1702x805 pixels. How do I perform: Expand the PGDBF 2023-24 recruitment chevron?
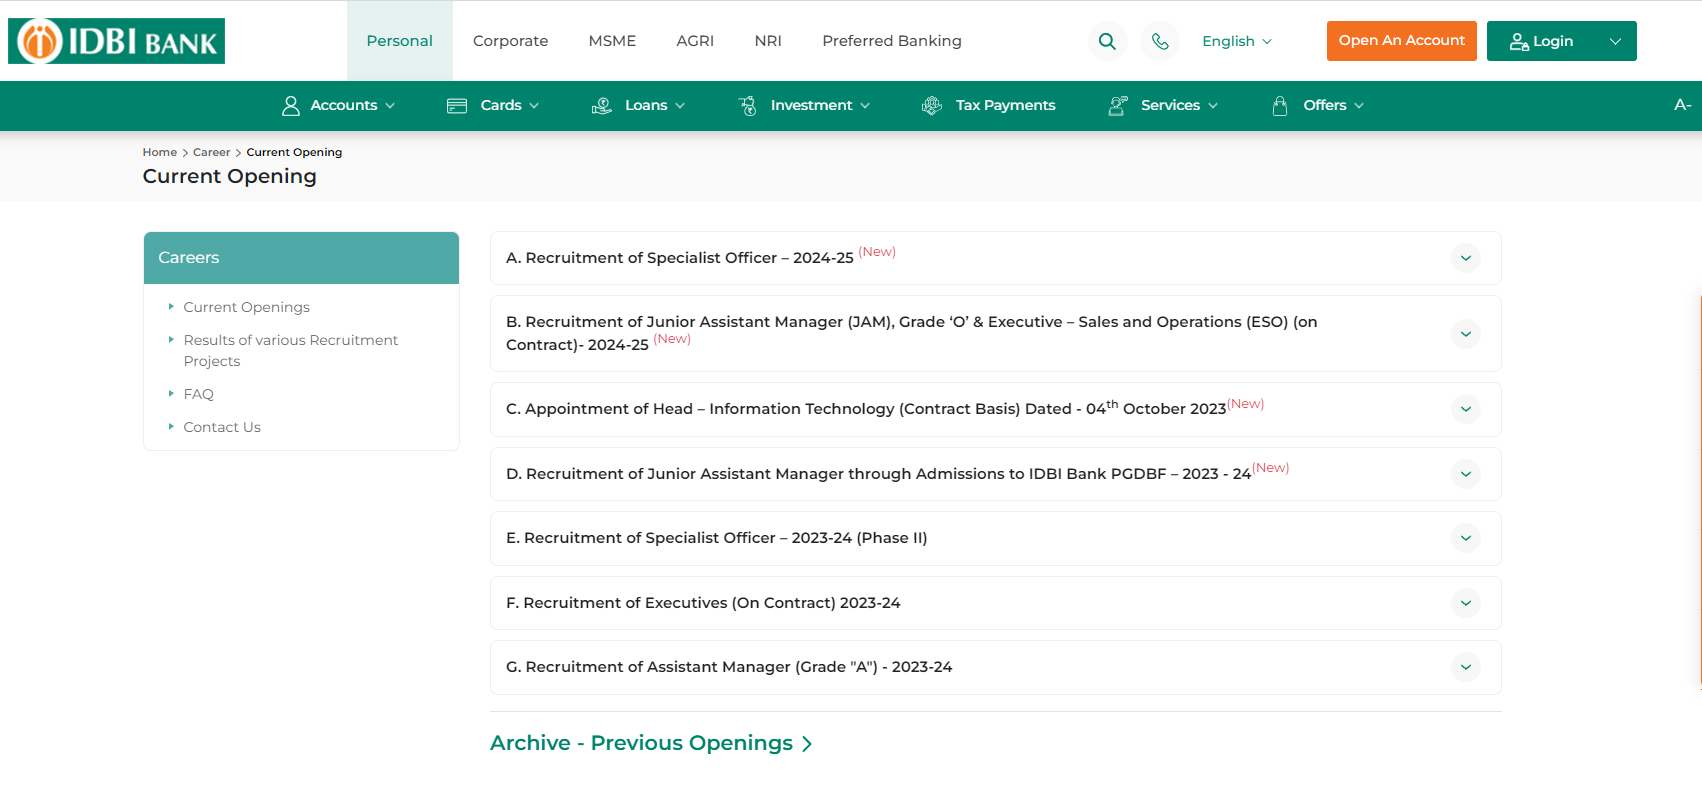click(x=1466, y=474)
